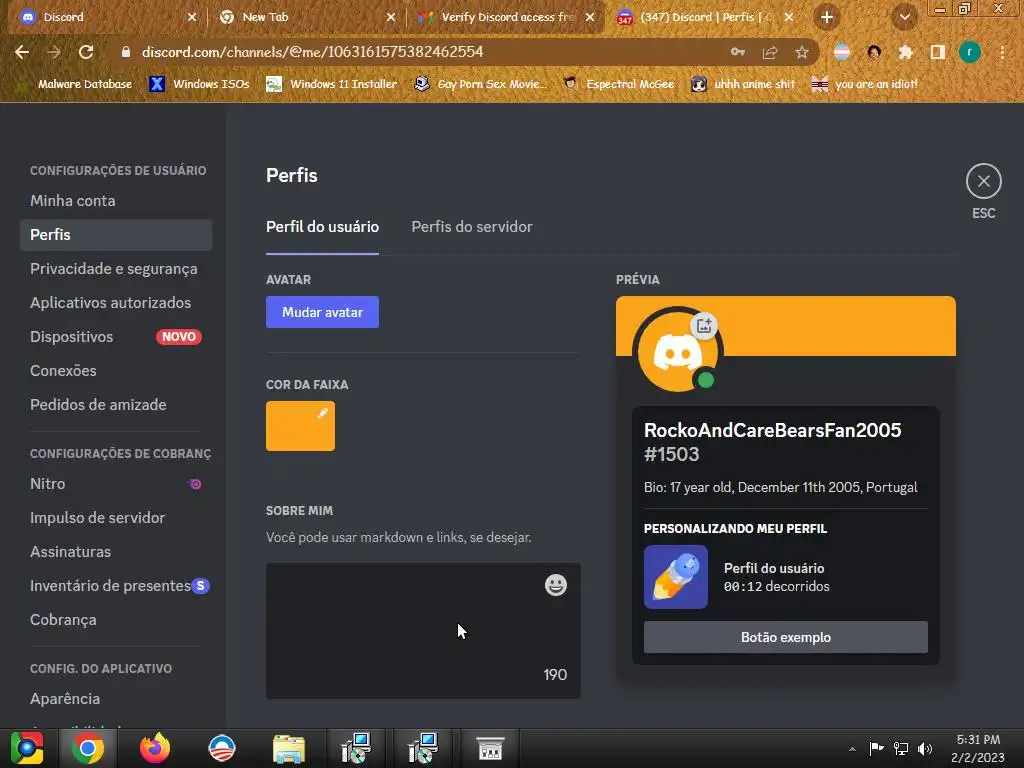Screen dimensions: 1024x768
Task: Open Minha conta settings
Action: [116, 200]
